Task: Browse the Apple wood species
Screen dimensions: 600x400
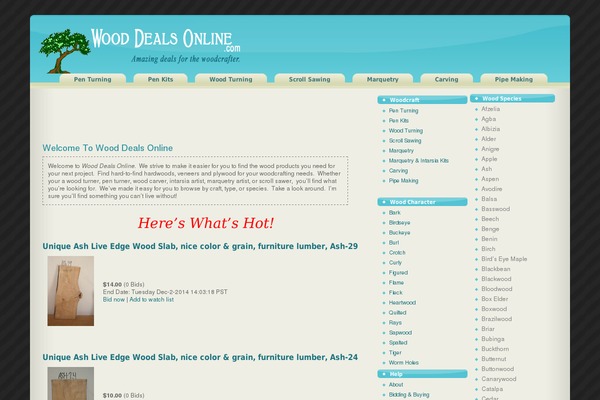Action: [x=489, y=159]
